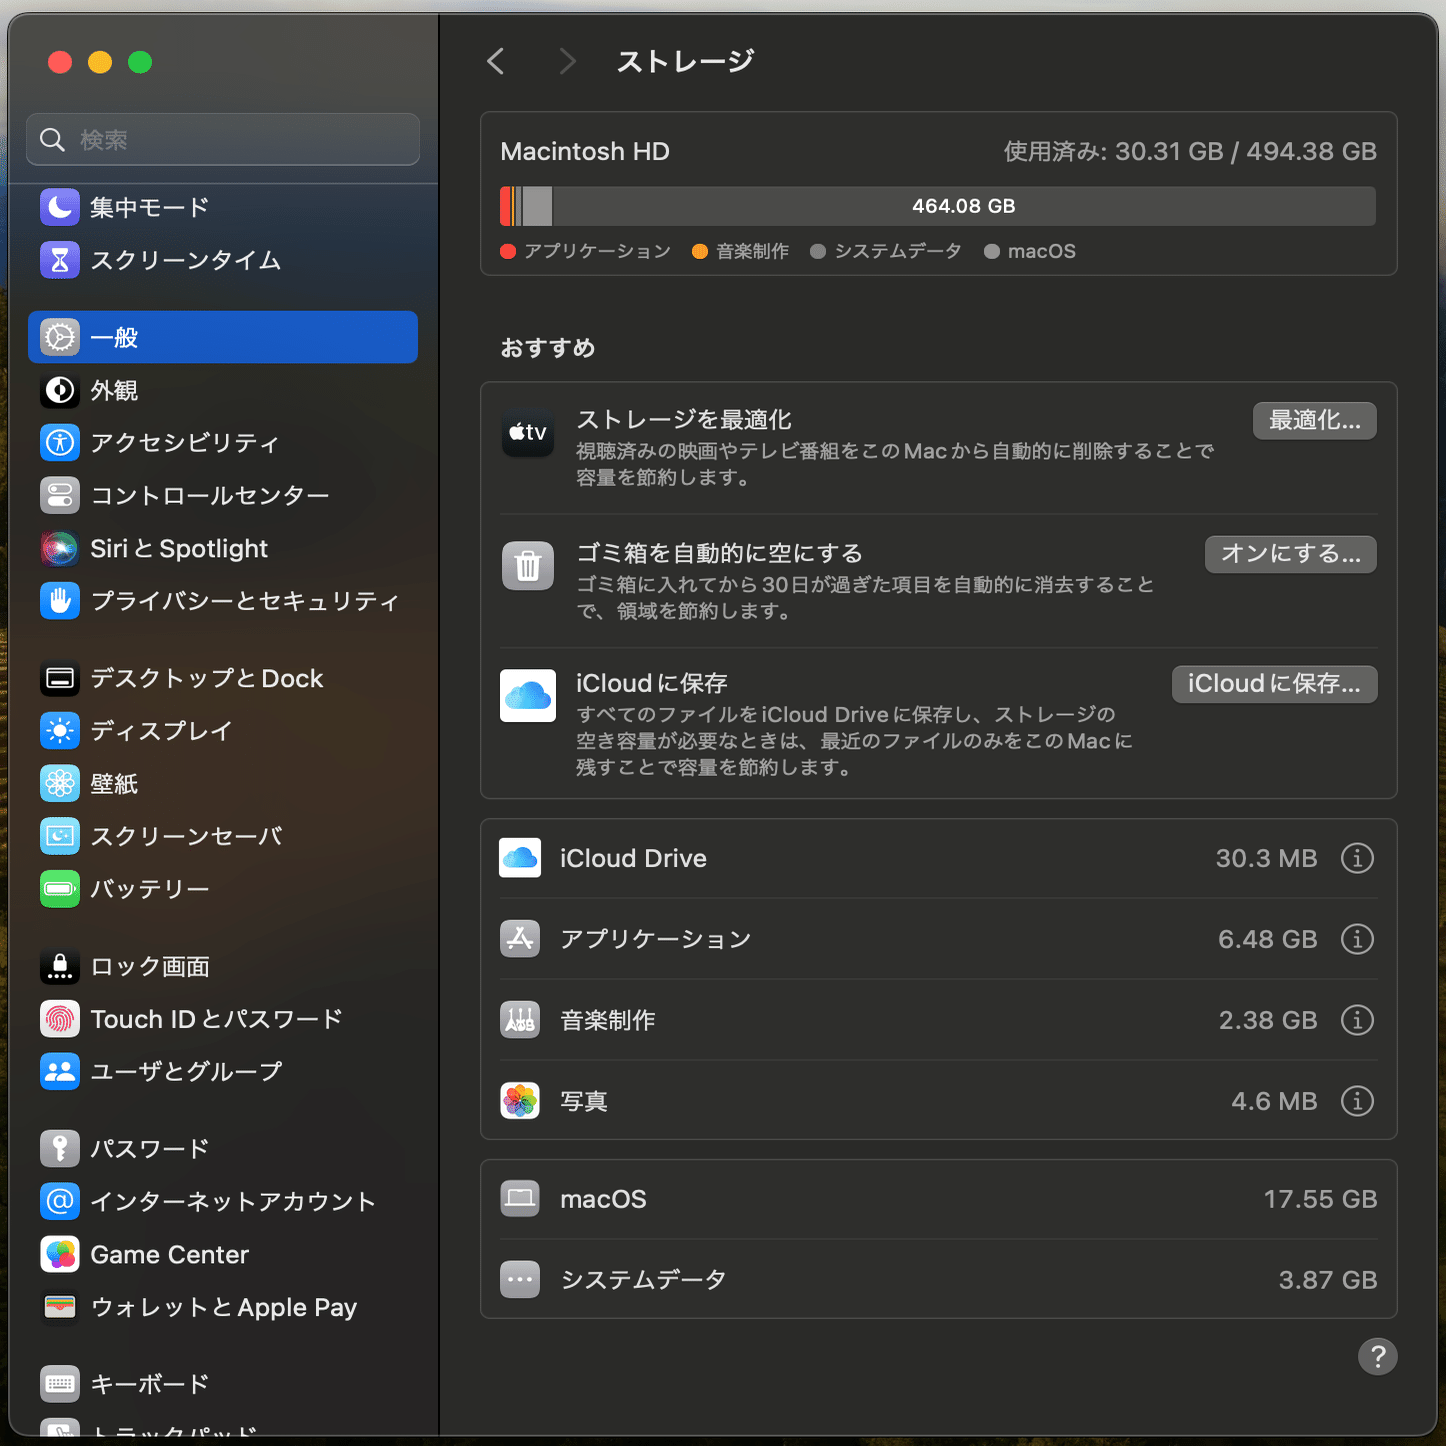Viewport: 1446px width, 1446px height.
Task: Open バッテリー (Battery) settings
Action: tap(150, 888)
